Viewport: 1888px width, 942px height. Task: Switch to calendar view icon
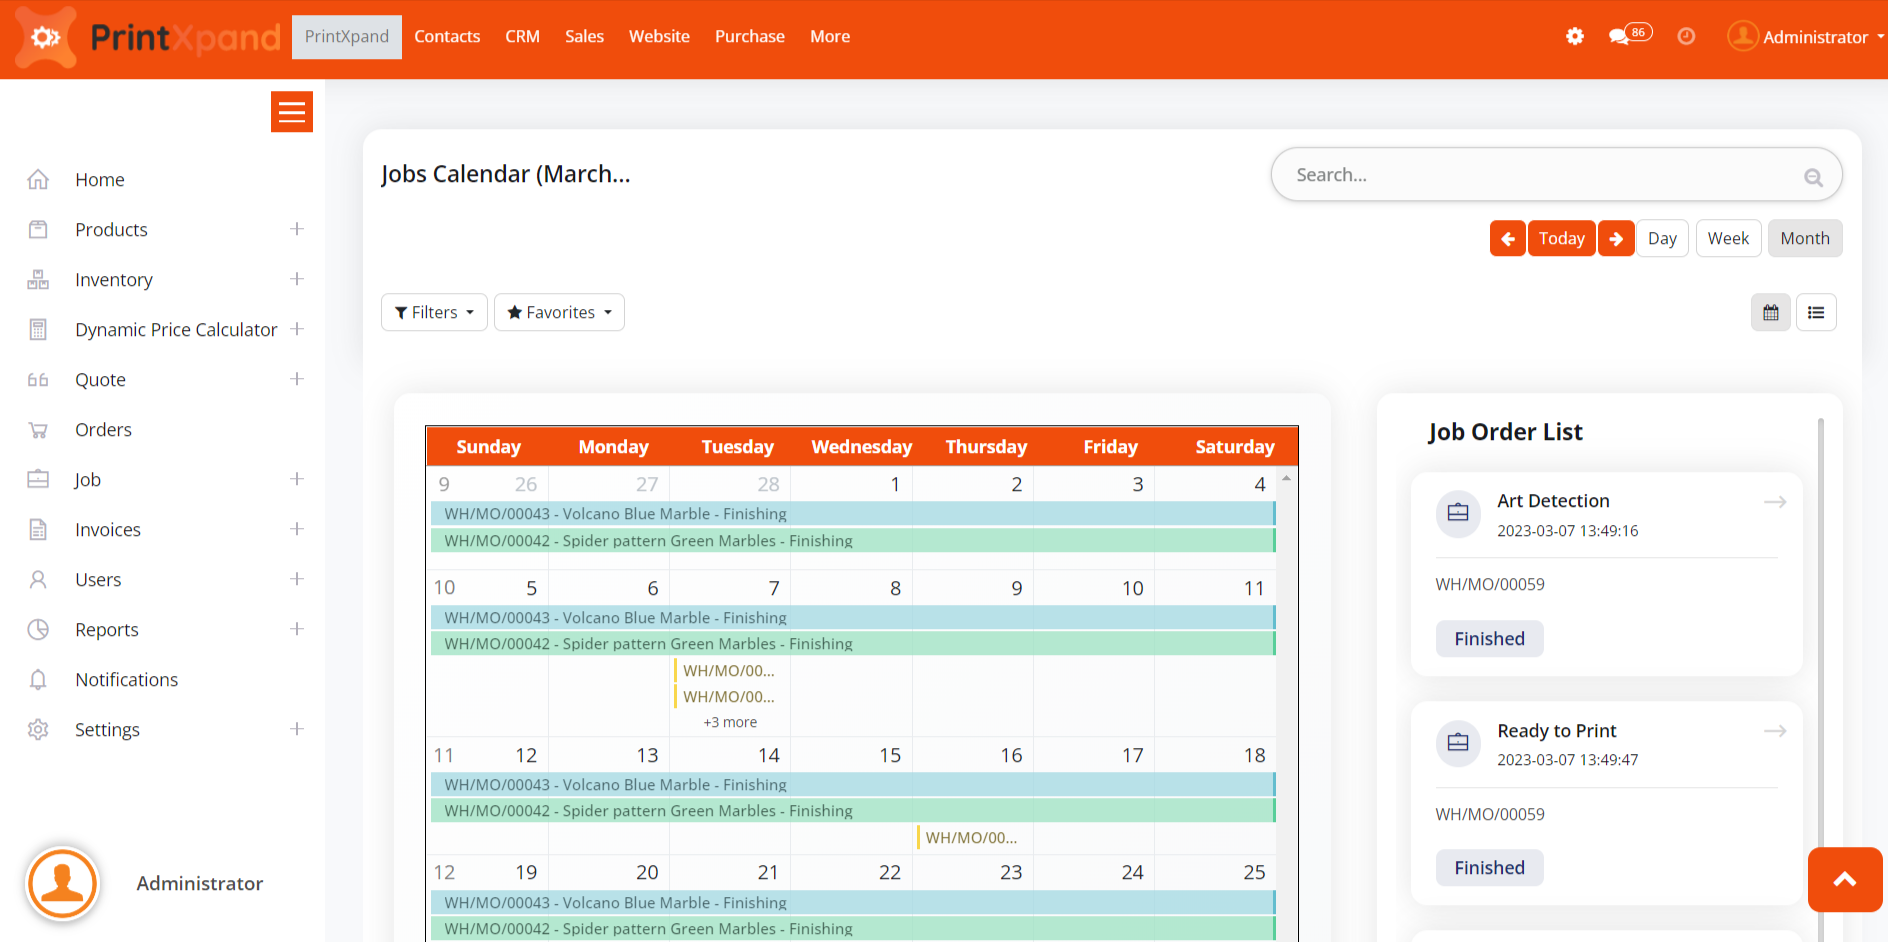click(x=1770, y=313)
